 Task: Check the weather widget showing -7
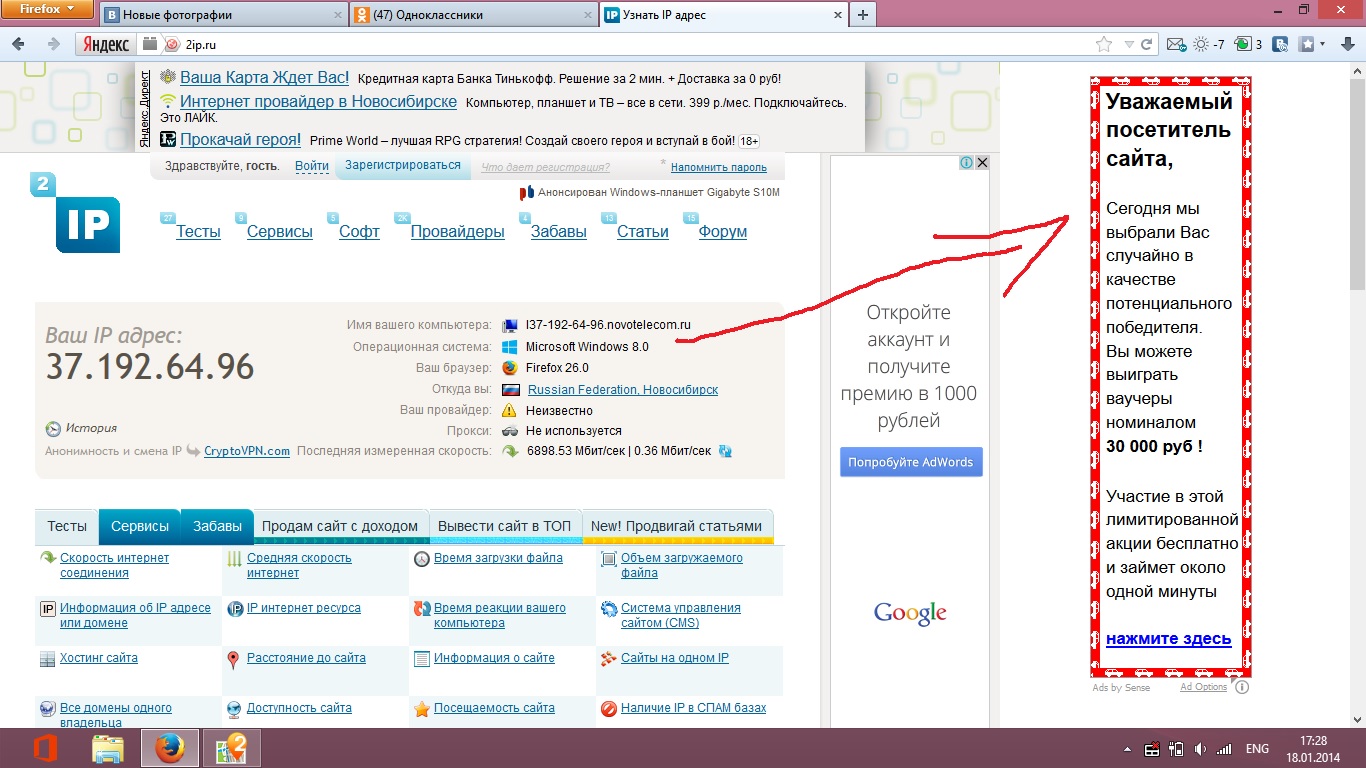pos(1209,44)
